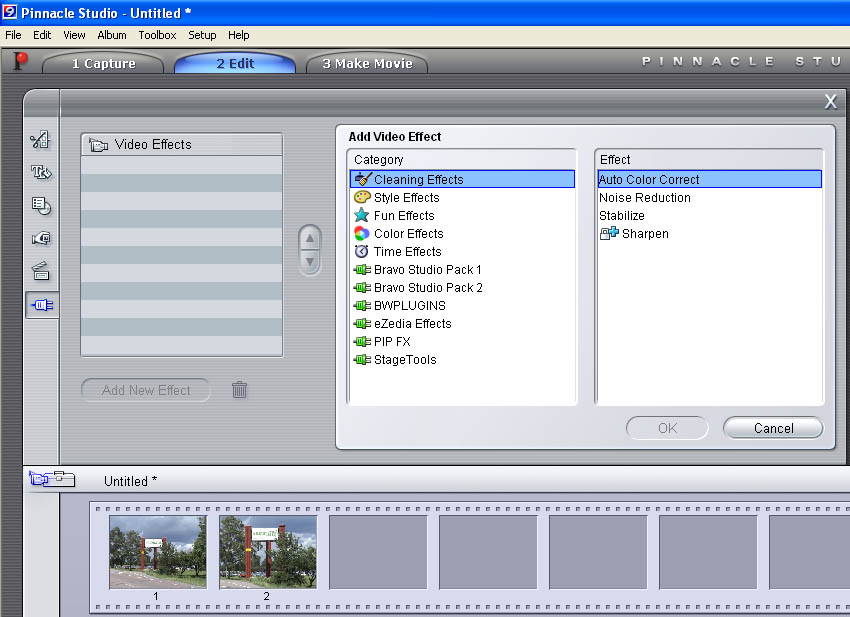Click the Pinnacle Studio title bar icon
This screenshot has height=617, width=850.
(10, 12)
